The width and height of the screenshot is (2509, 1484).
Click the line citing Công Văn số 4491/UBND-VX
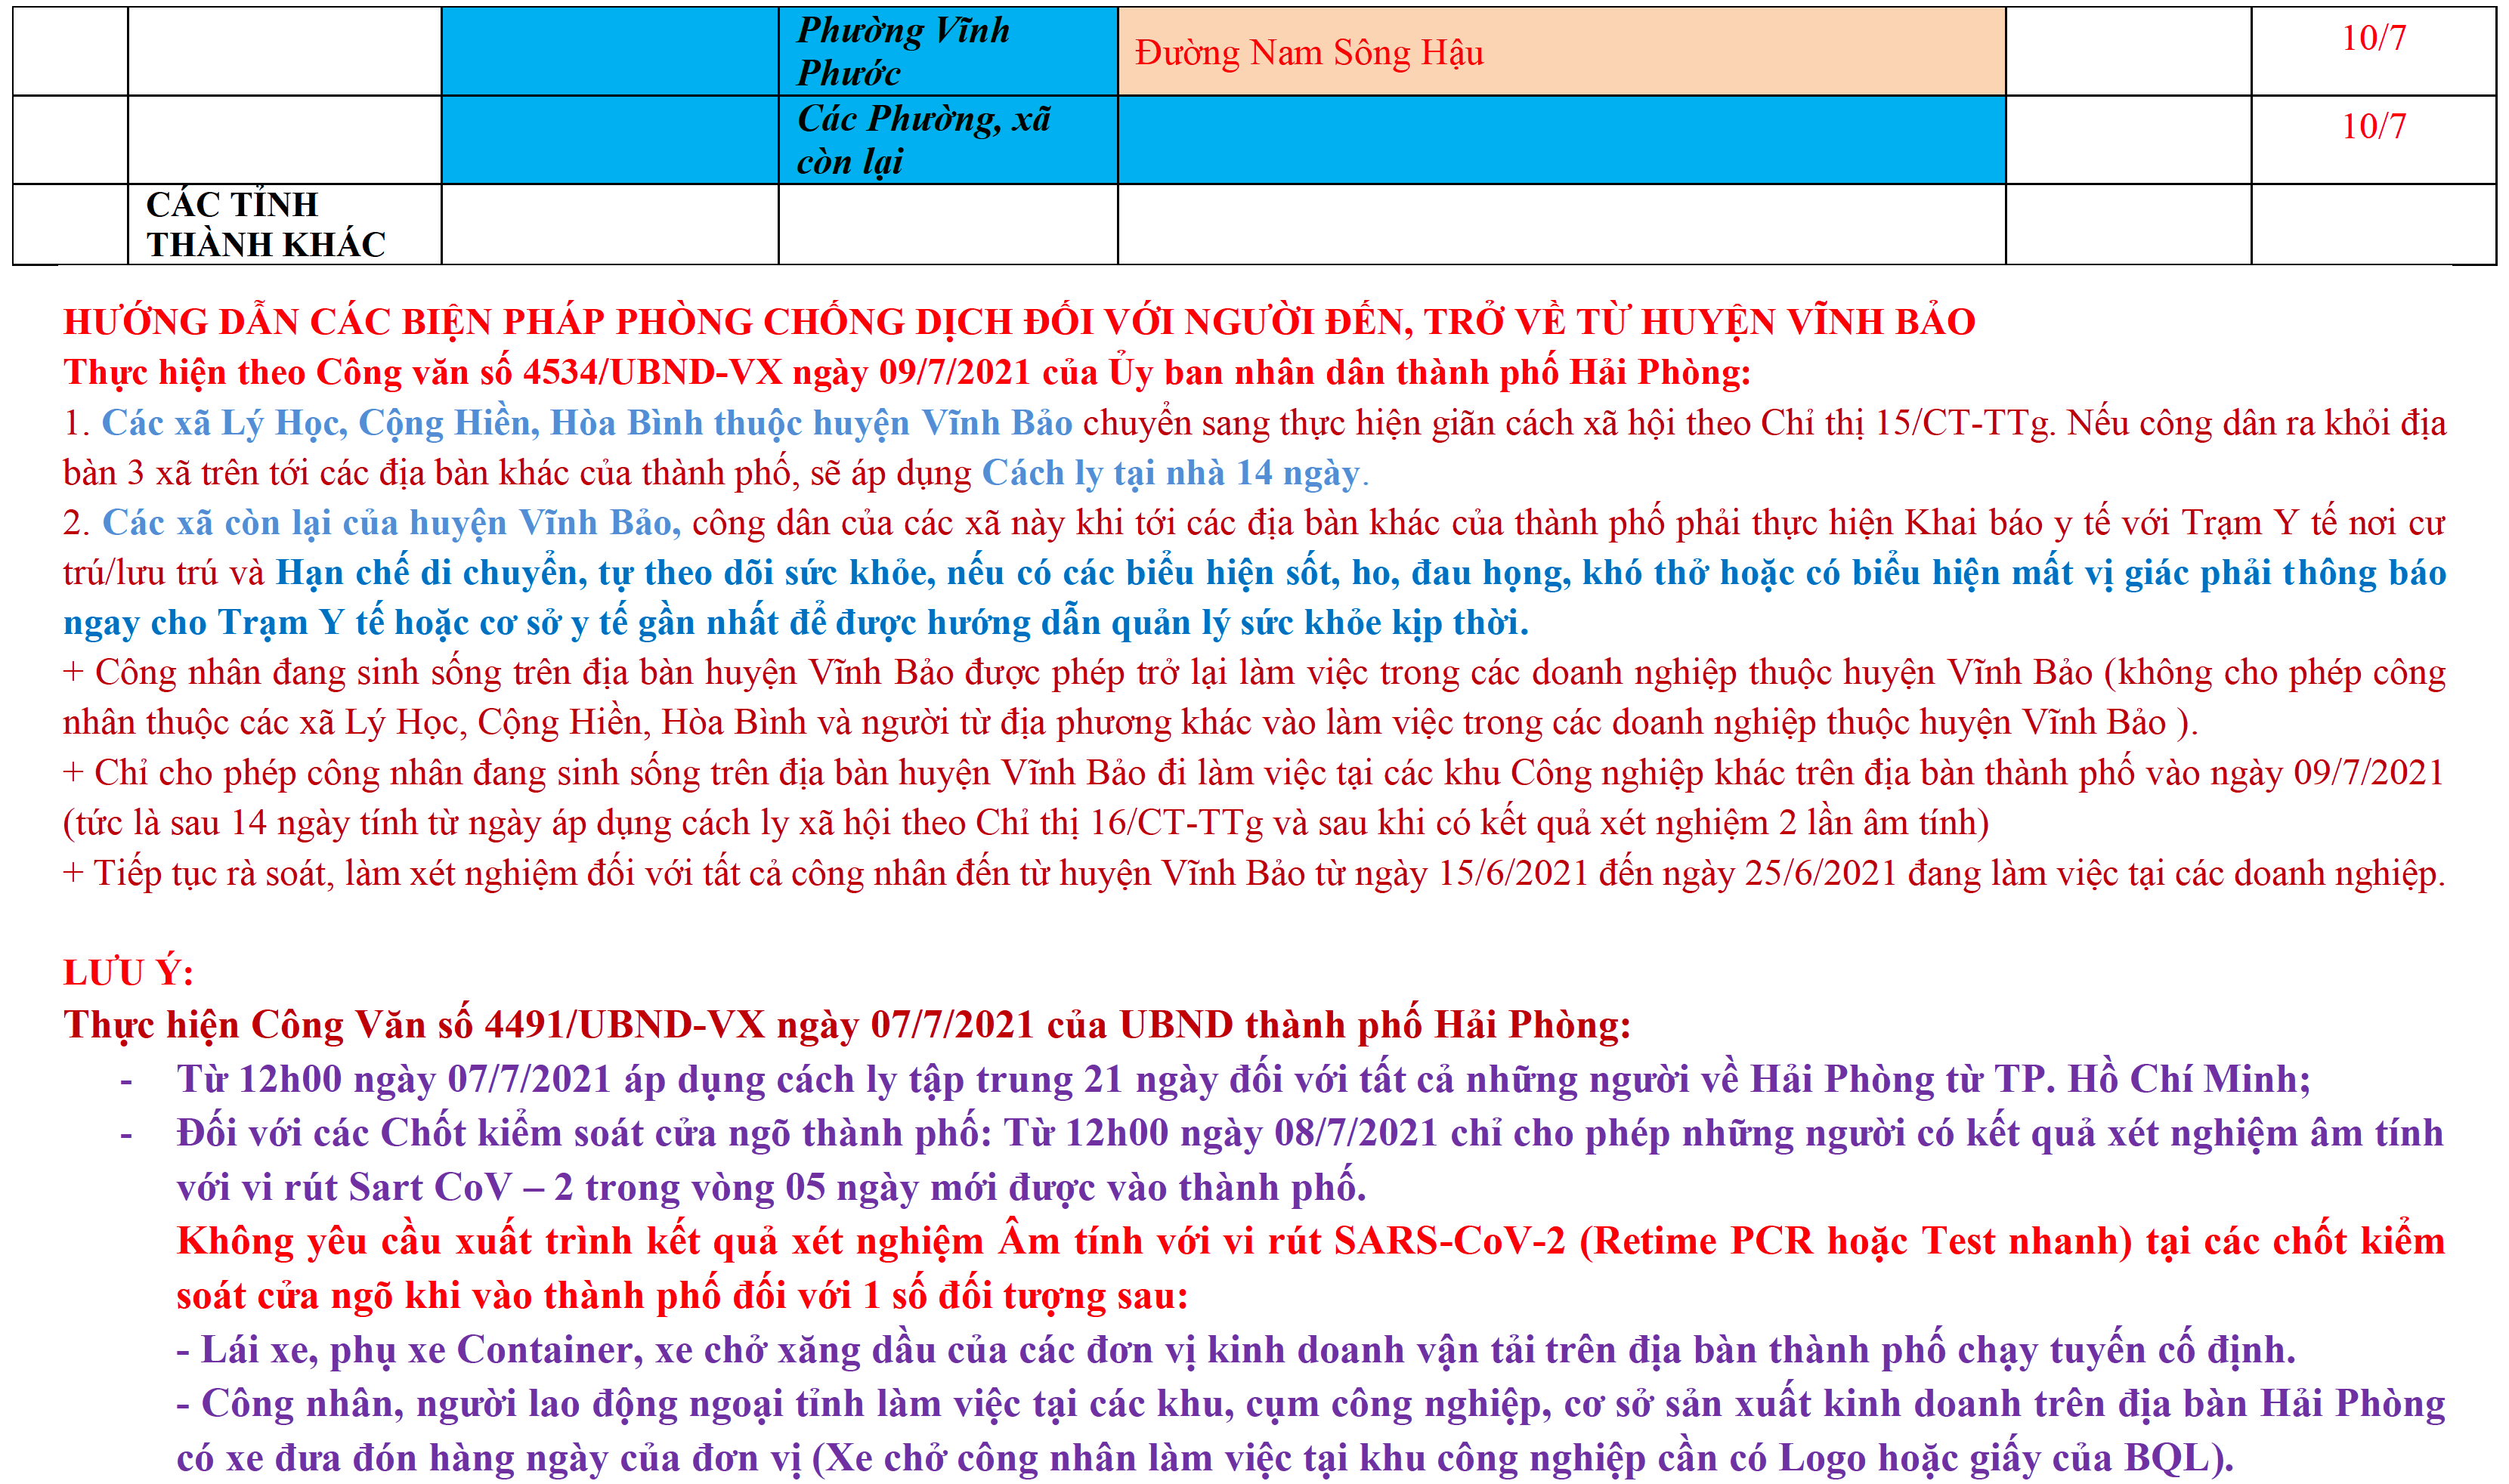tap(846, 1025)
